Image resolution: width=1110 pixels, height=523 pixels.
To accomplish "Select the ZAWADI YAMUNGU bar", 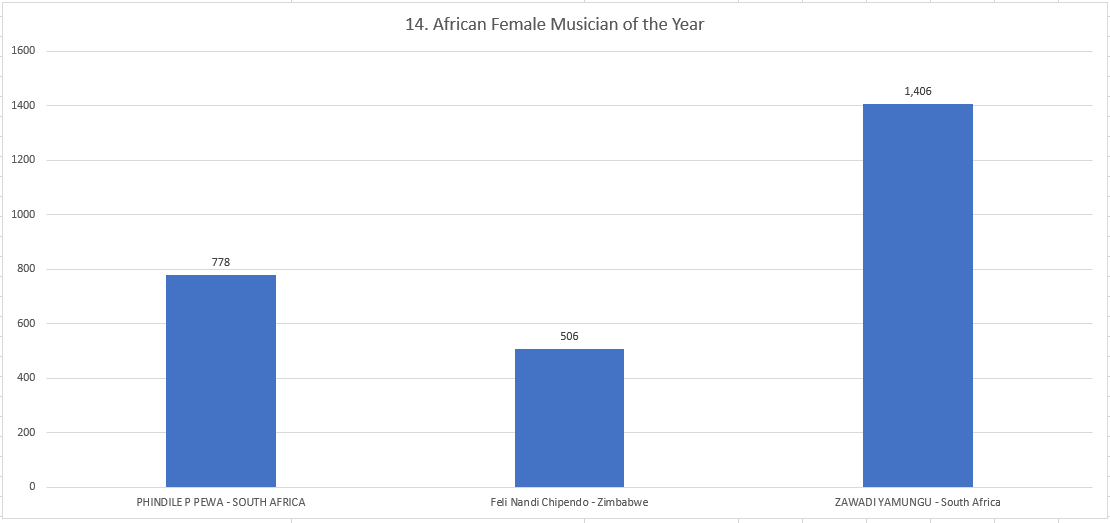I will click(917, 296).
